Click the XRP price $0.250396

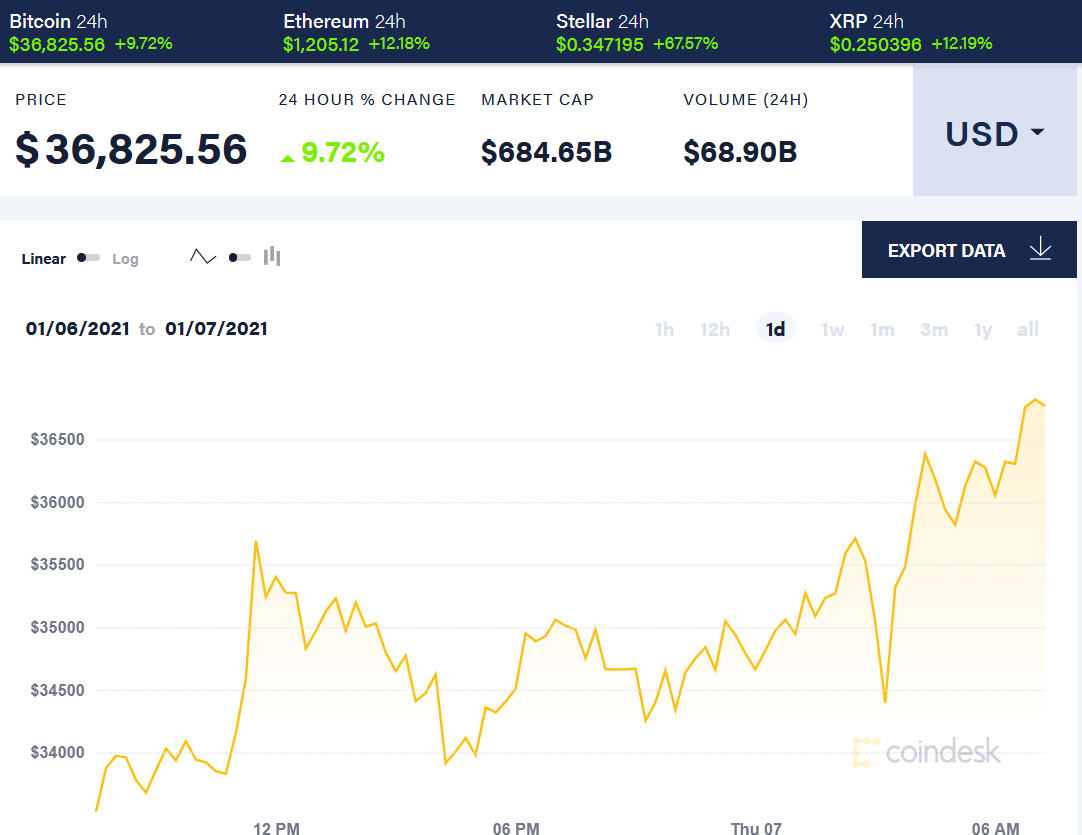pyautogui.click(x=875, y=45)
